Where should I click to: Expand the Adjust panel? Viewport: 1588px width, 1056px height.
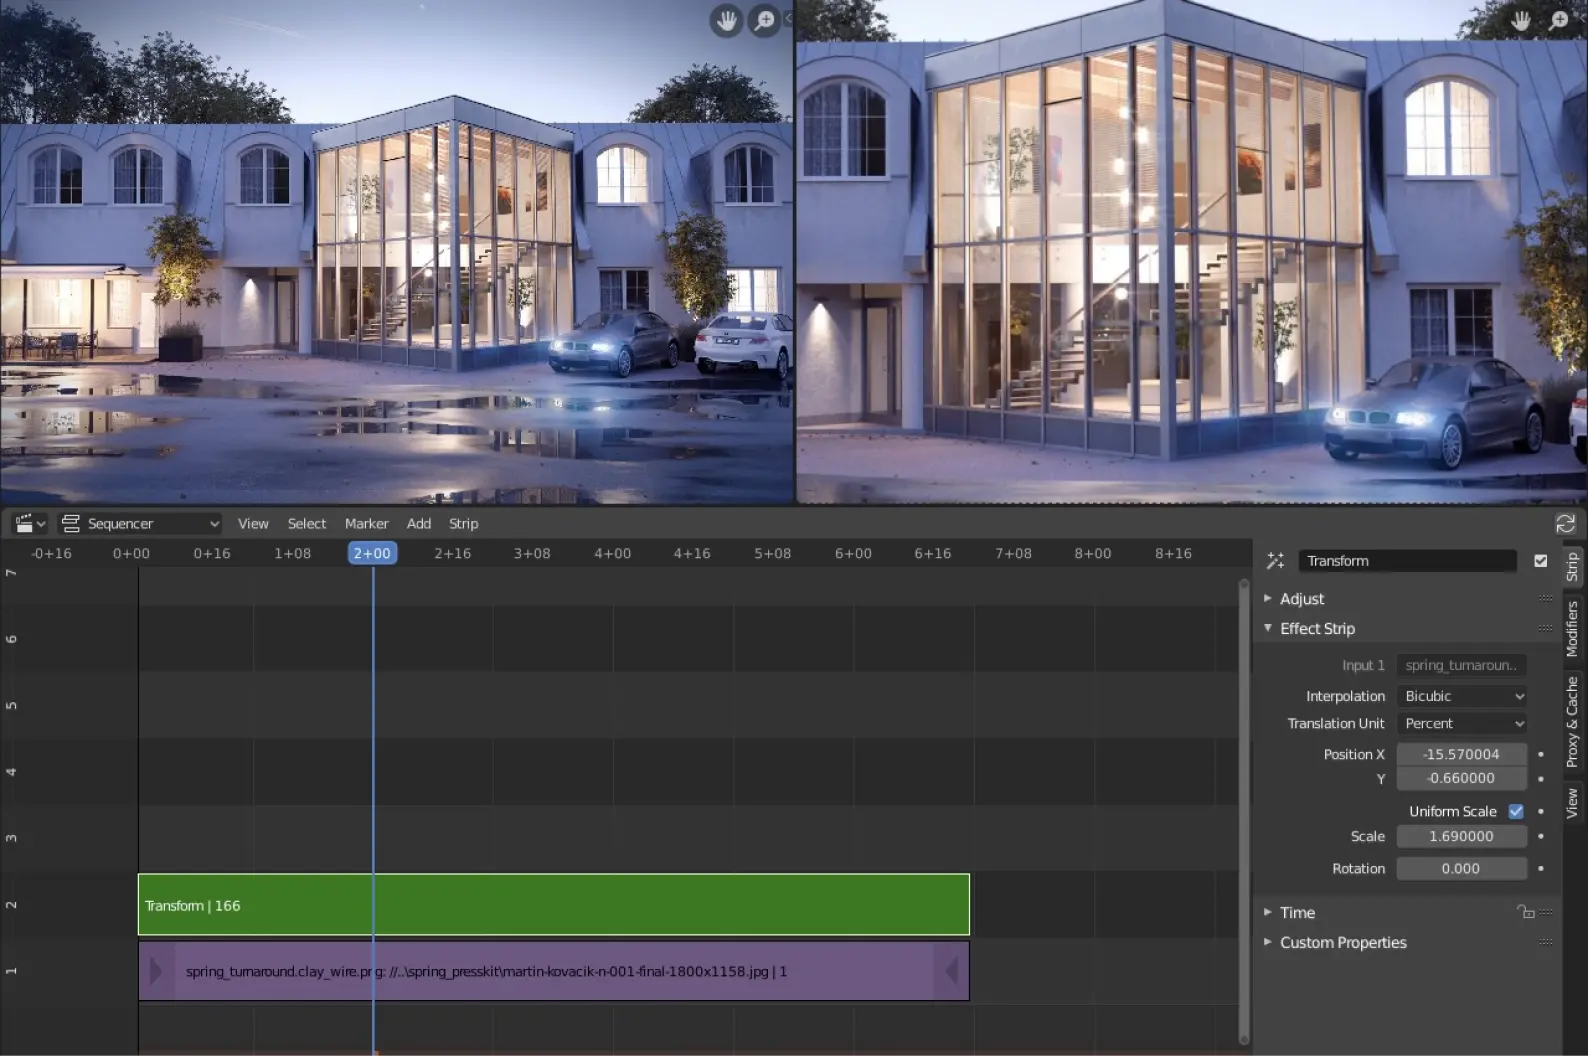(x=1301, y=598)
